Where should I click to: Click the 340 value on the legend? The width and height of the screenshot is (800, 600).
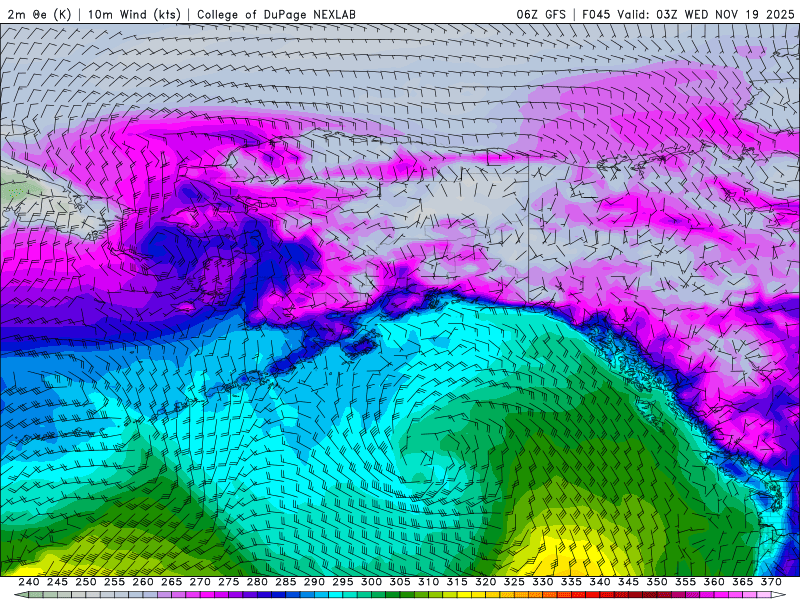(x=600, y=582)
